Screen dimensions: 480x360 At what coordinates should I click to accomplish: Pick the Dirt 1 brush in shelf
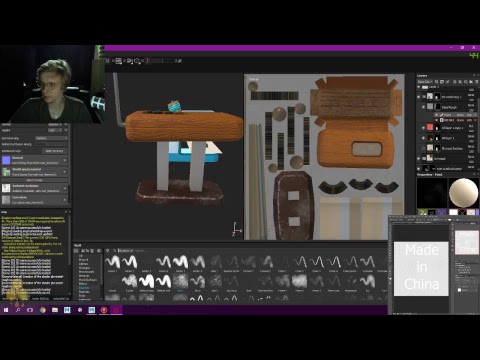tap(180, 282)
